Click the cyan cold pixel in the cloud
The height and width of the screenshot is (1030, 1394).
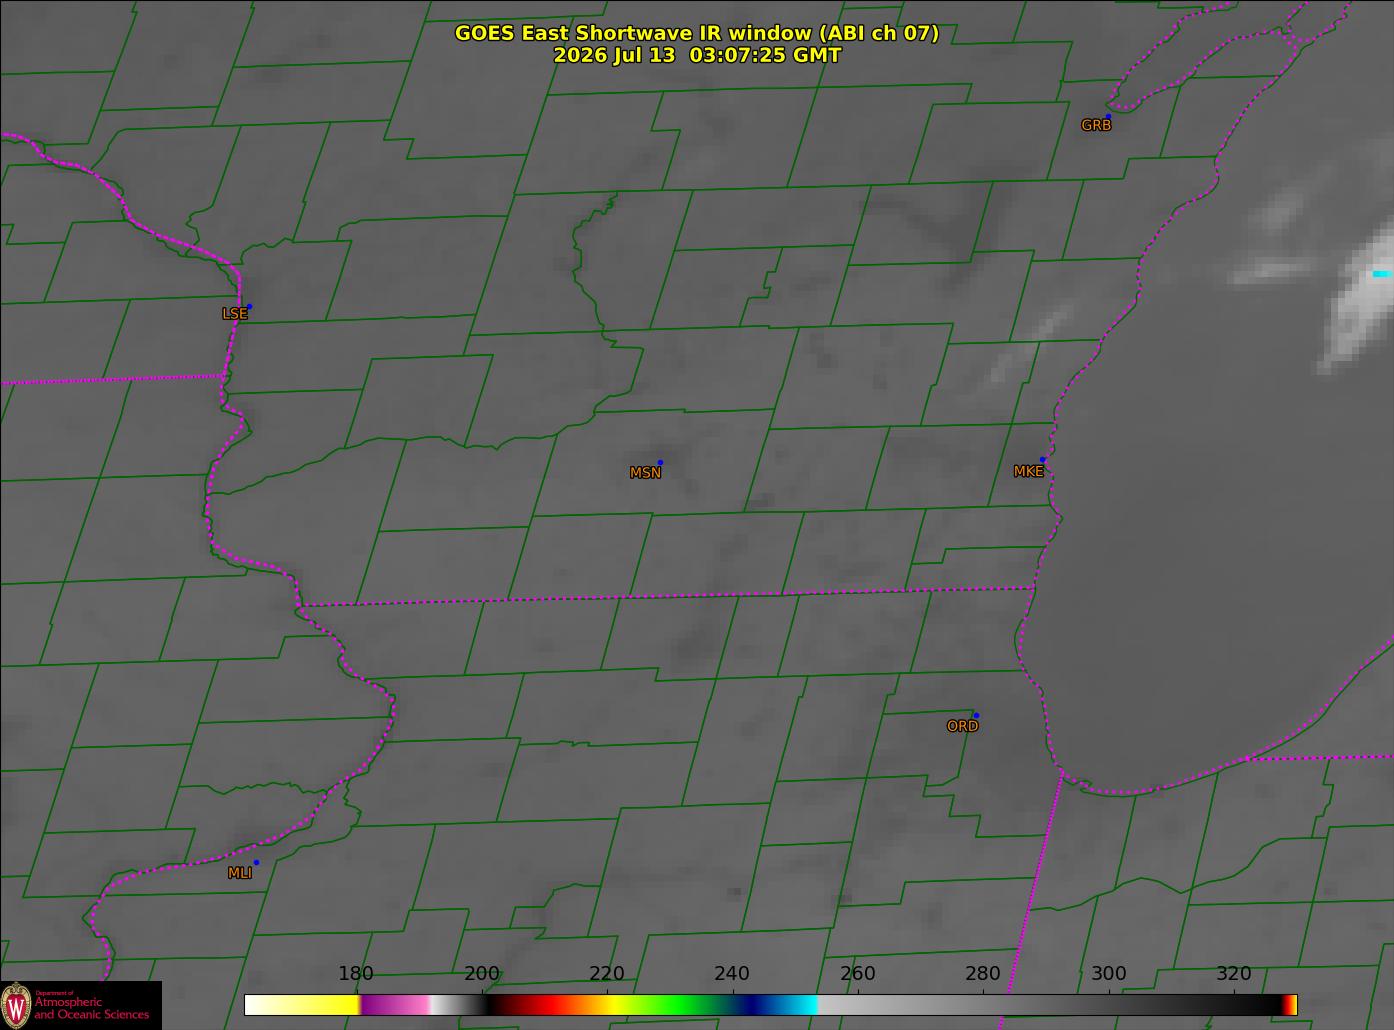tap(1382, 273)
